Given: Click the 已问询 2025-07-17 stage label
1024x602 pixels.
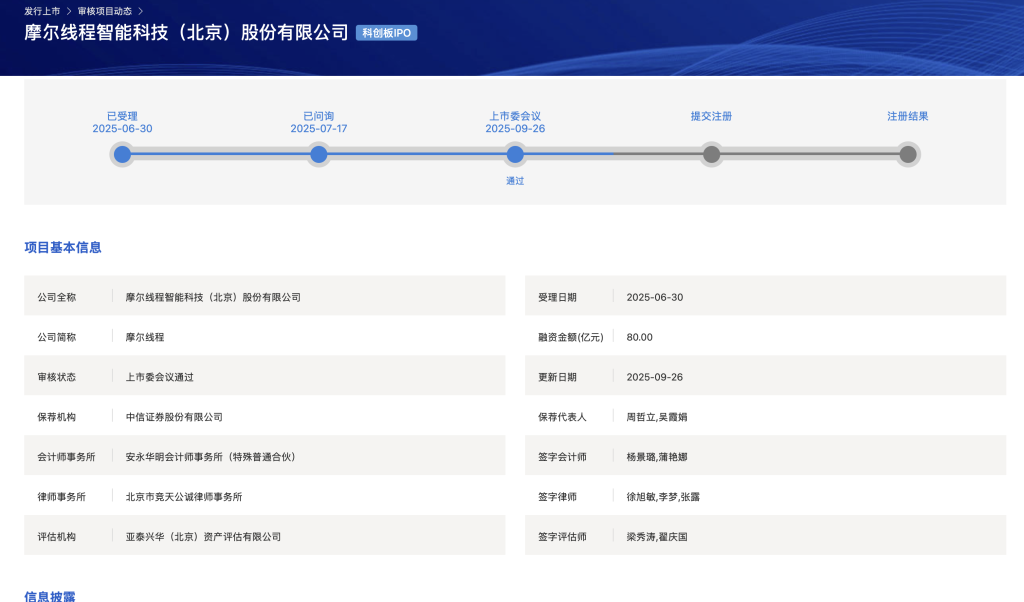Looking at the screenshot, I should click(x=318, y=122).
